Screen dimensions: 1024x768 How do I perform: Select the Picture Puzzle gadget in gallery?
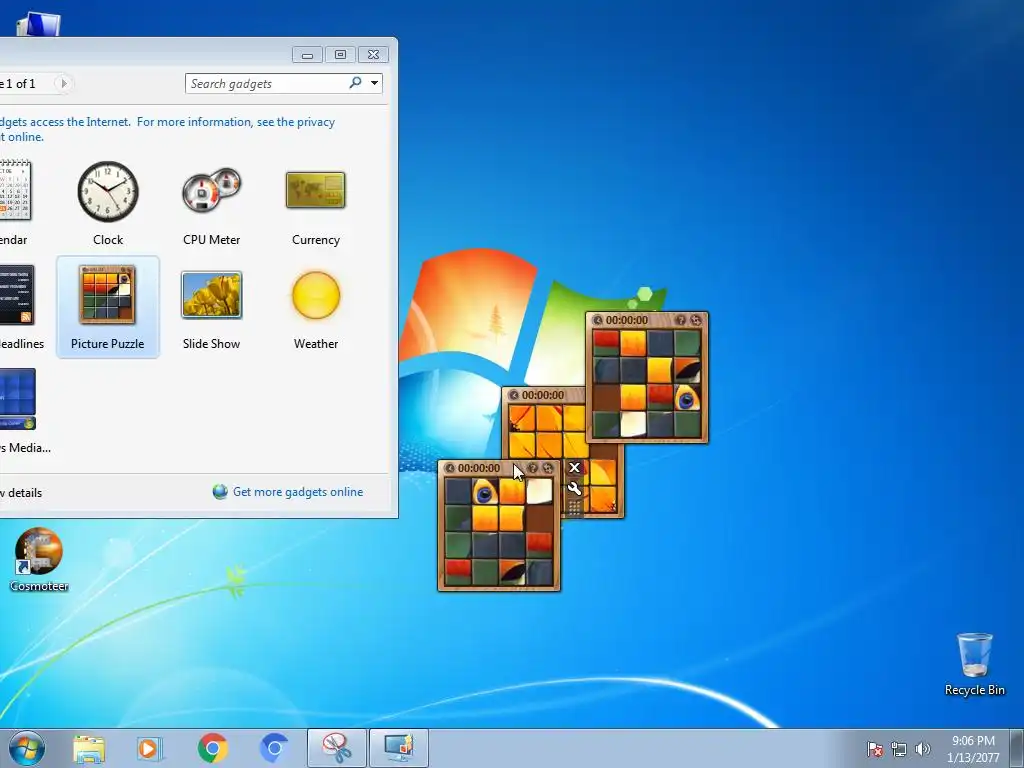click(x=108, y=307)
